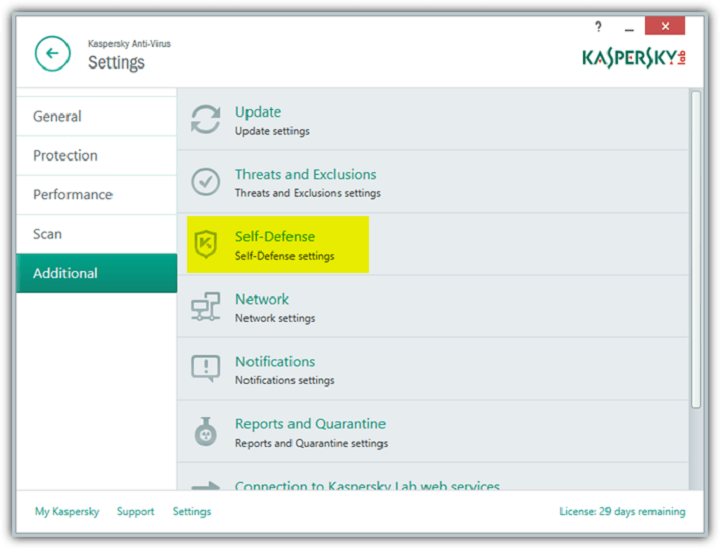
Task: Click the Threats and Exclusions checkmark icon
Action: pyautogui.click(x=205, y=181)
